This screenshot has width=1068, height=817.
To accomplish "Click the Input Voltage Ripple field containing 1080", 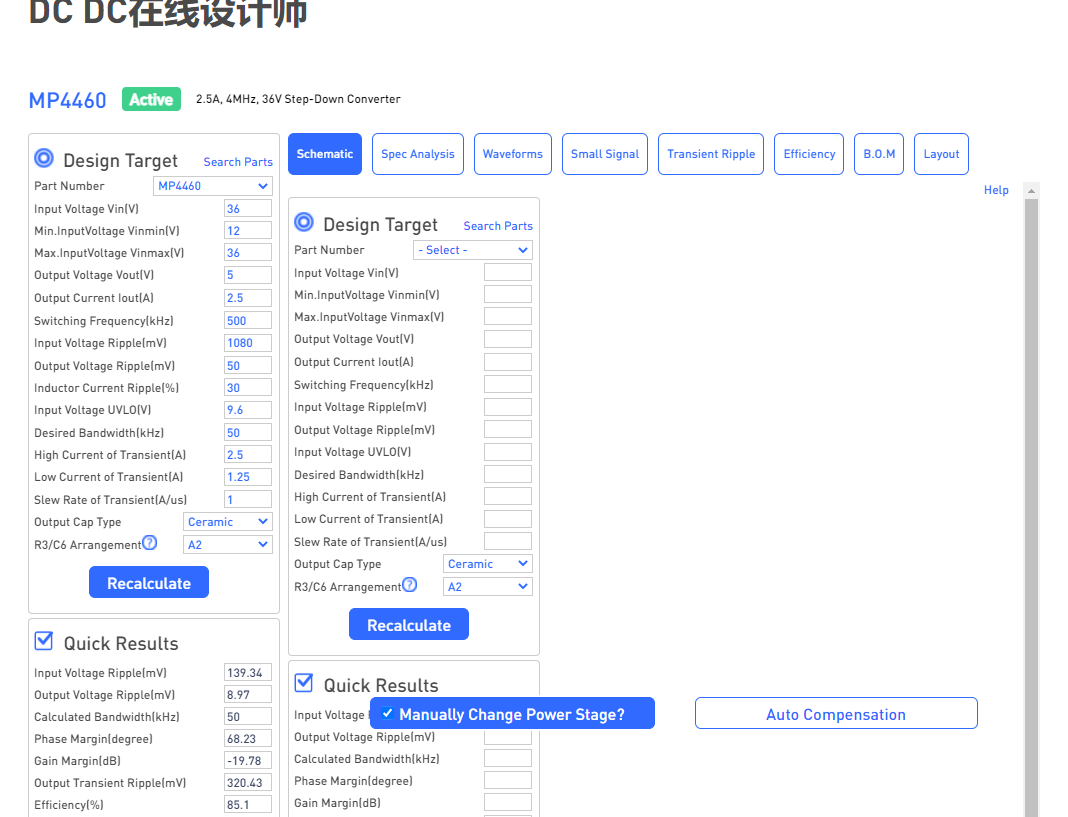I will click(x=248, y=343).
